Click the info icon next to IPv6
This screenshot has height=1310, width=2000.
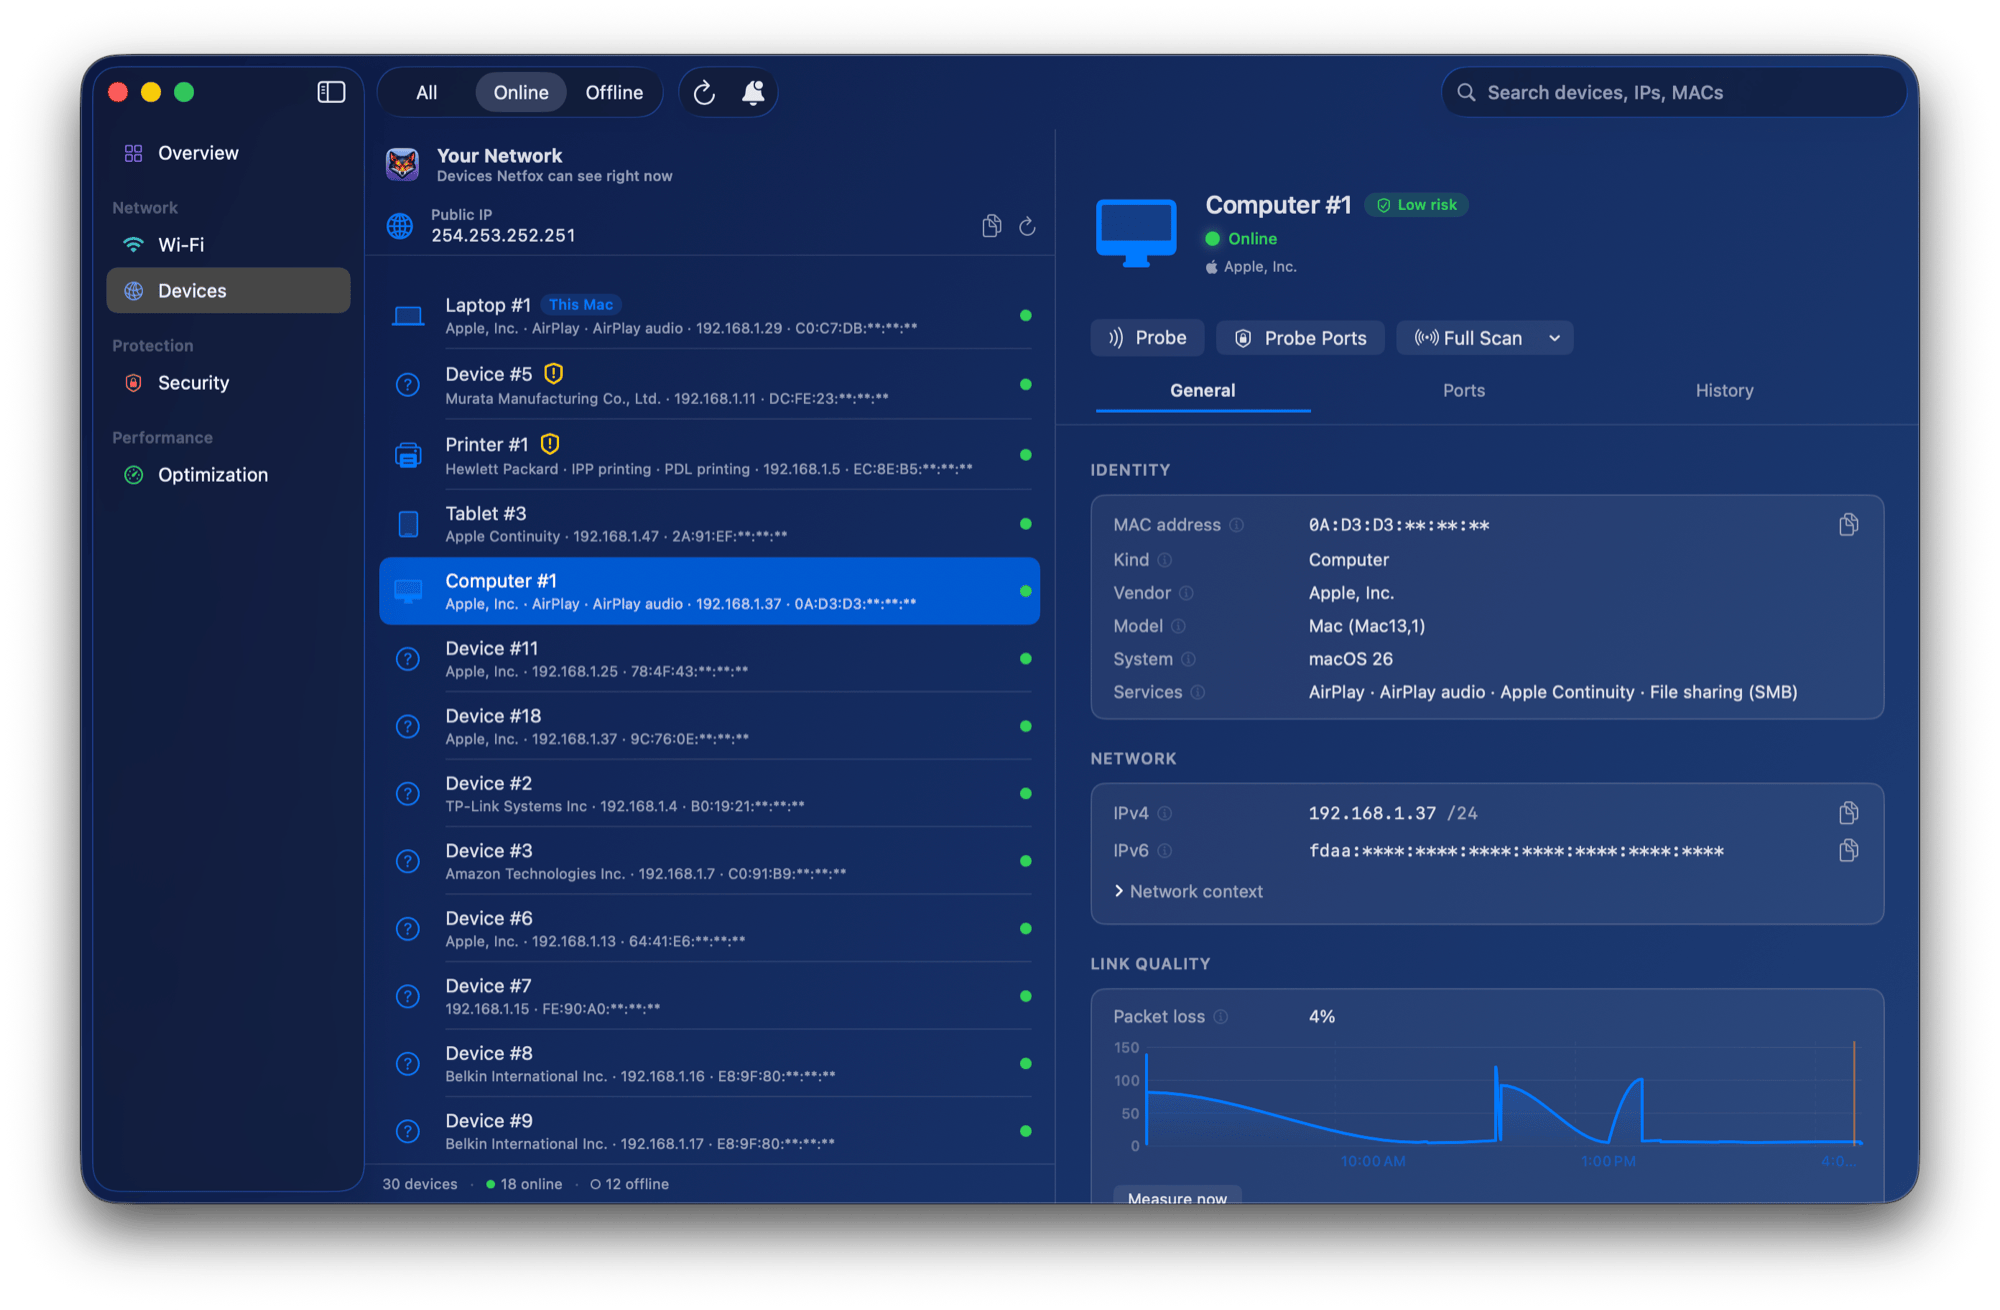pyautogui.click(x=1165, y=851)
